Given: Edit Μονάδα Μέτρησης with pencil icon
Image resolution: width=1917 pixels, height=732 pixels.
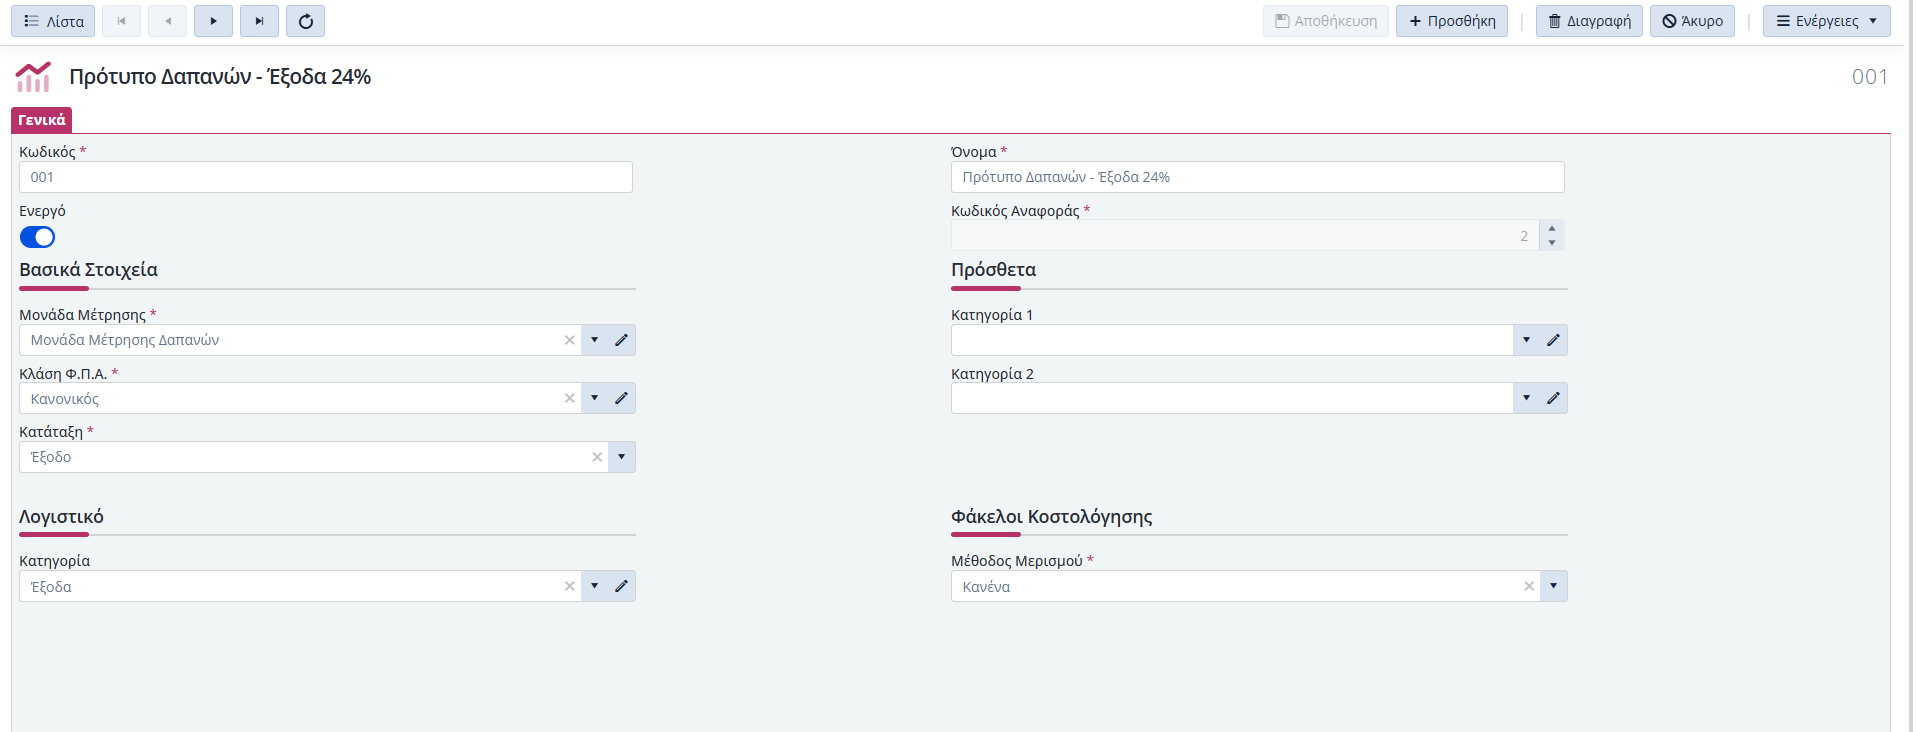Looking at the screenshot, I should coord(621,340).
